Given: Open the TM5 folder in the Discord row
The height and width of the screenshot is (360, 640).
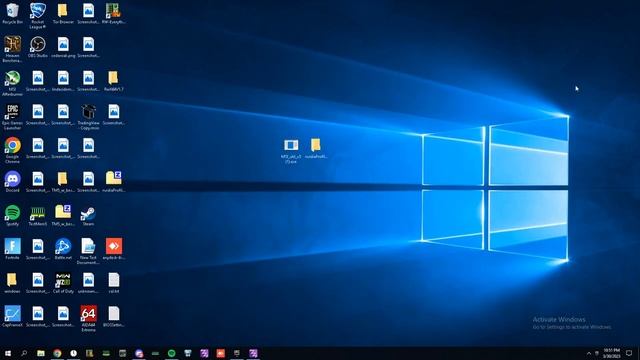Looking at the screenshot, I should pyautogui.click(x=63, y=182).
